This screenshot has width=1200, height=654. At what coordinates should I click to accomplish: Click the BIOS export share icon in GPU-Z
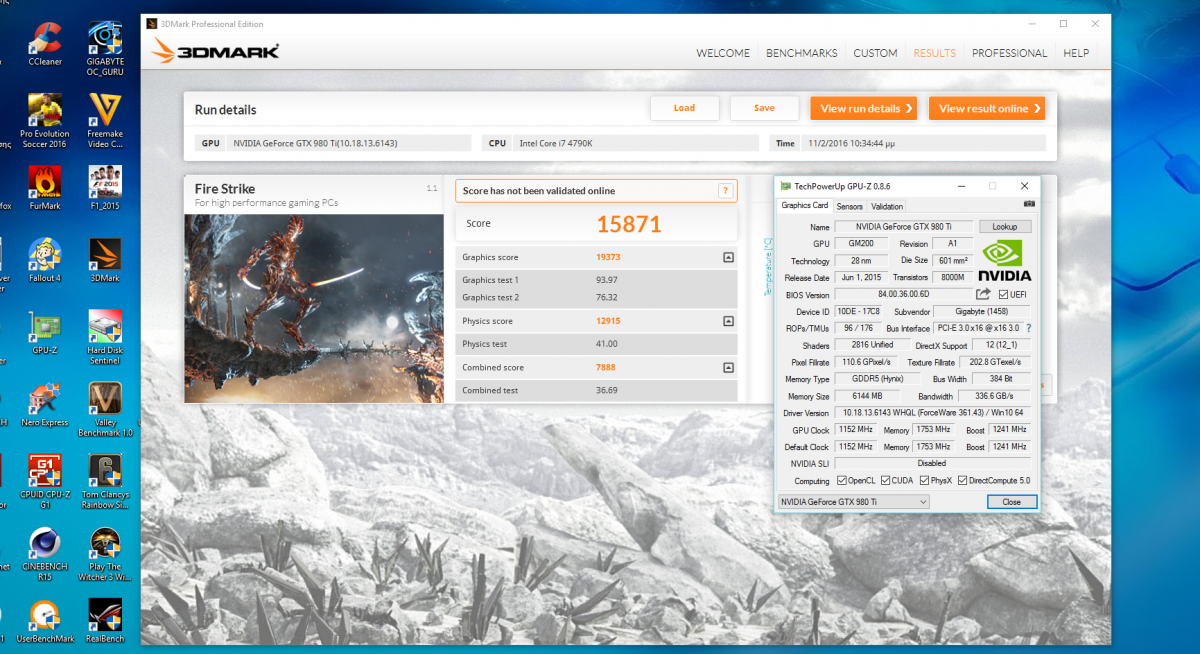983,294
